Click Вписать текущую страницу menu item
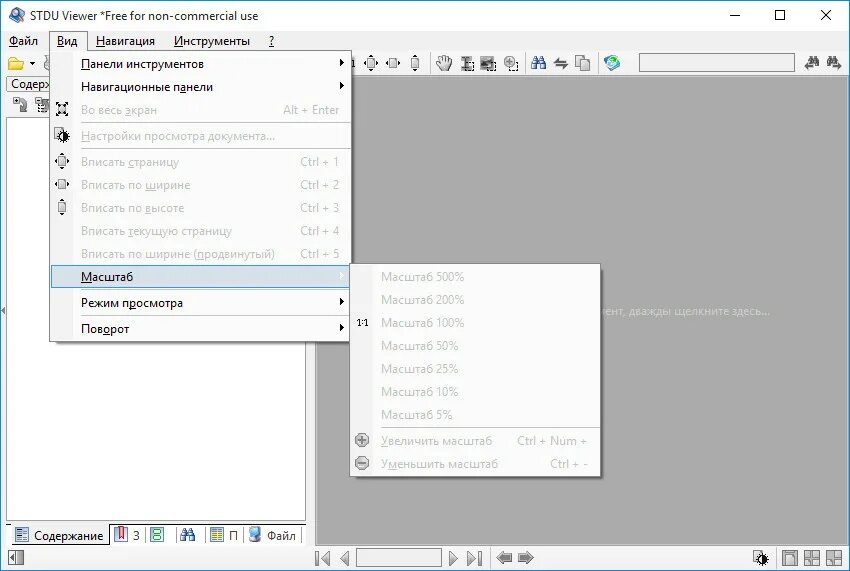The width and height of the screenshot is (850, 571). click(x=201, y=231)
